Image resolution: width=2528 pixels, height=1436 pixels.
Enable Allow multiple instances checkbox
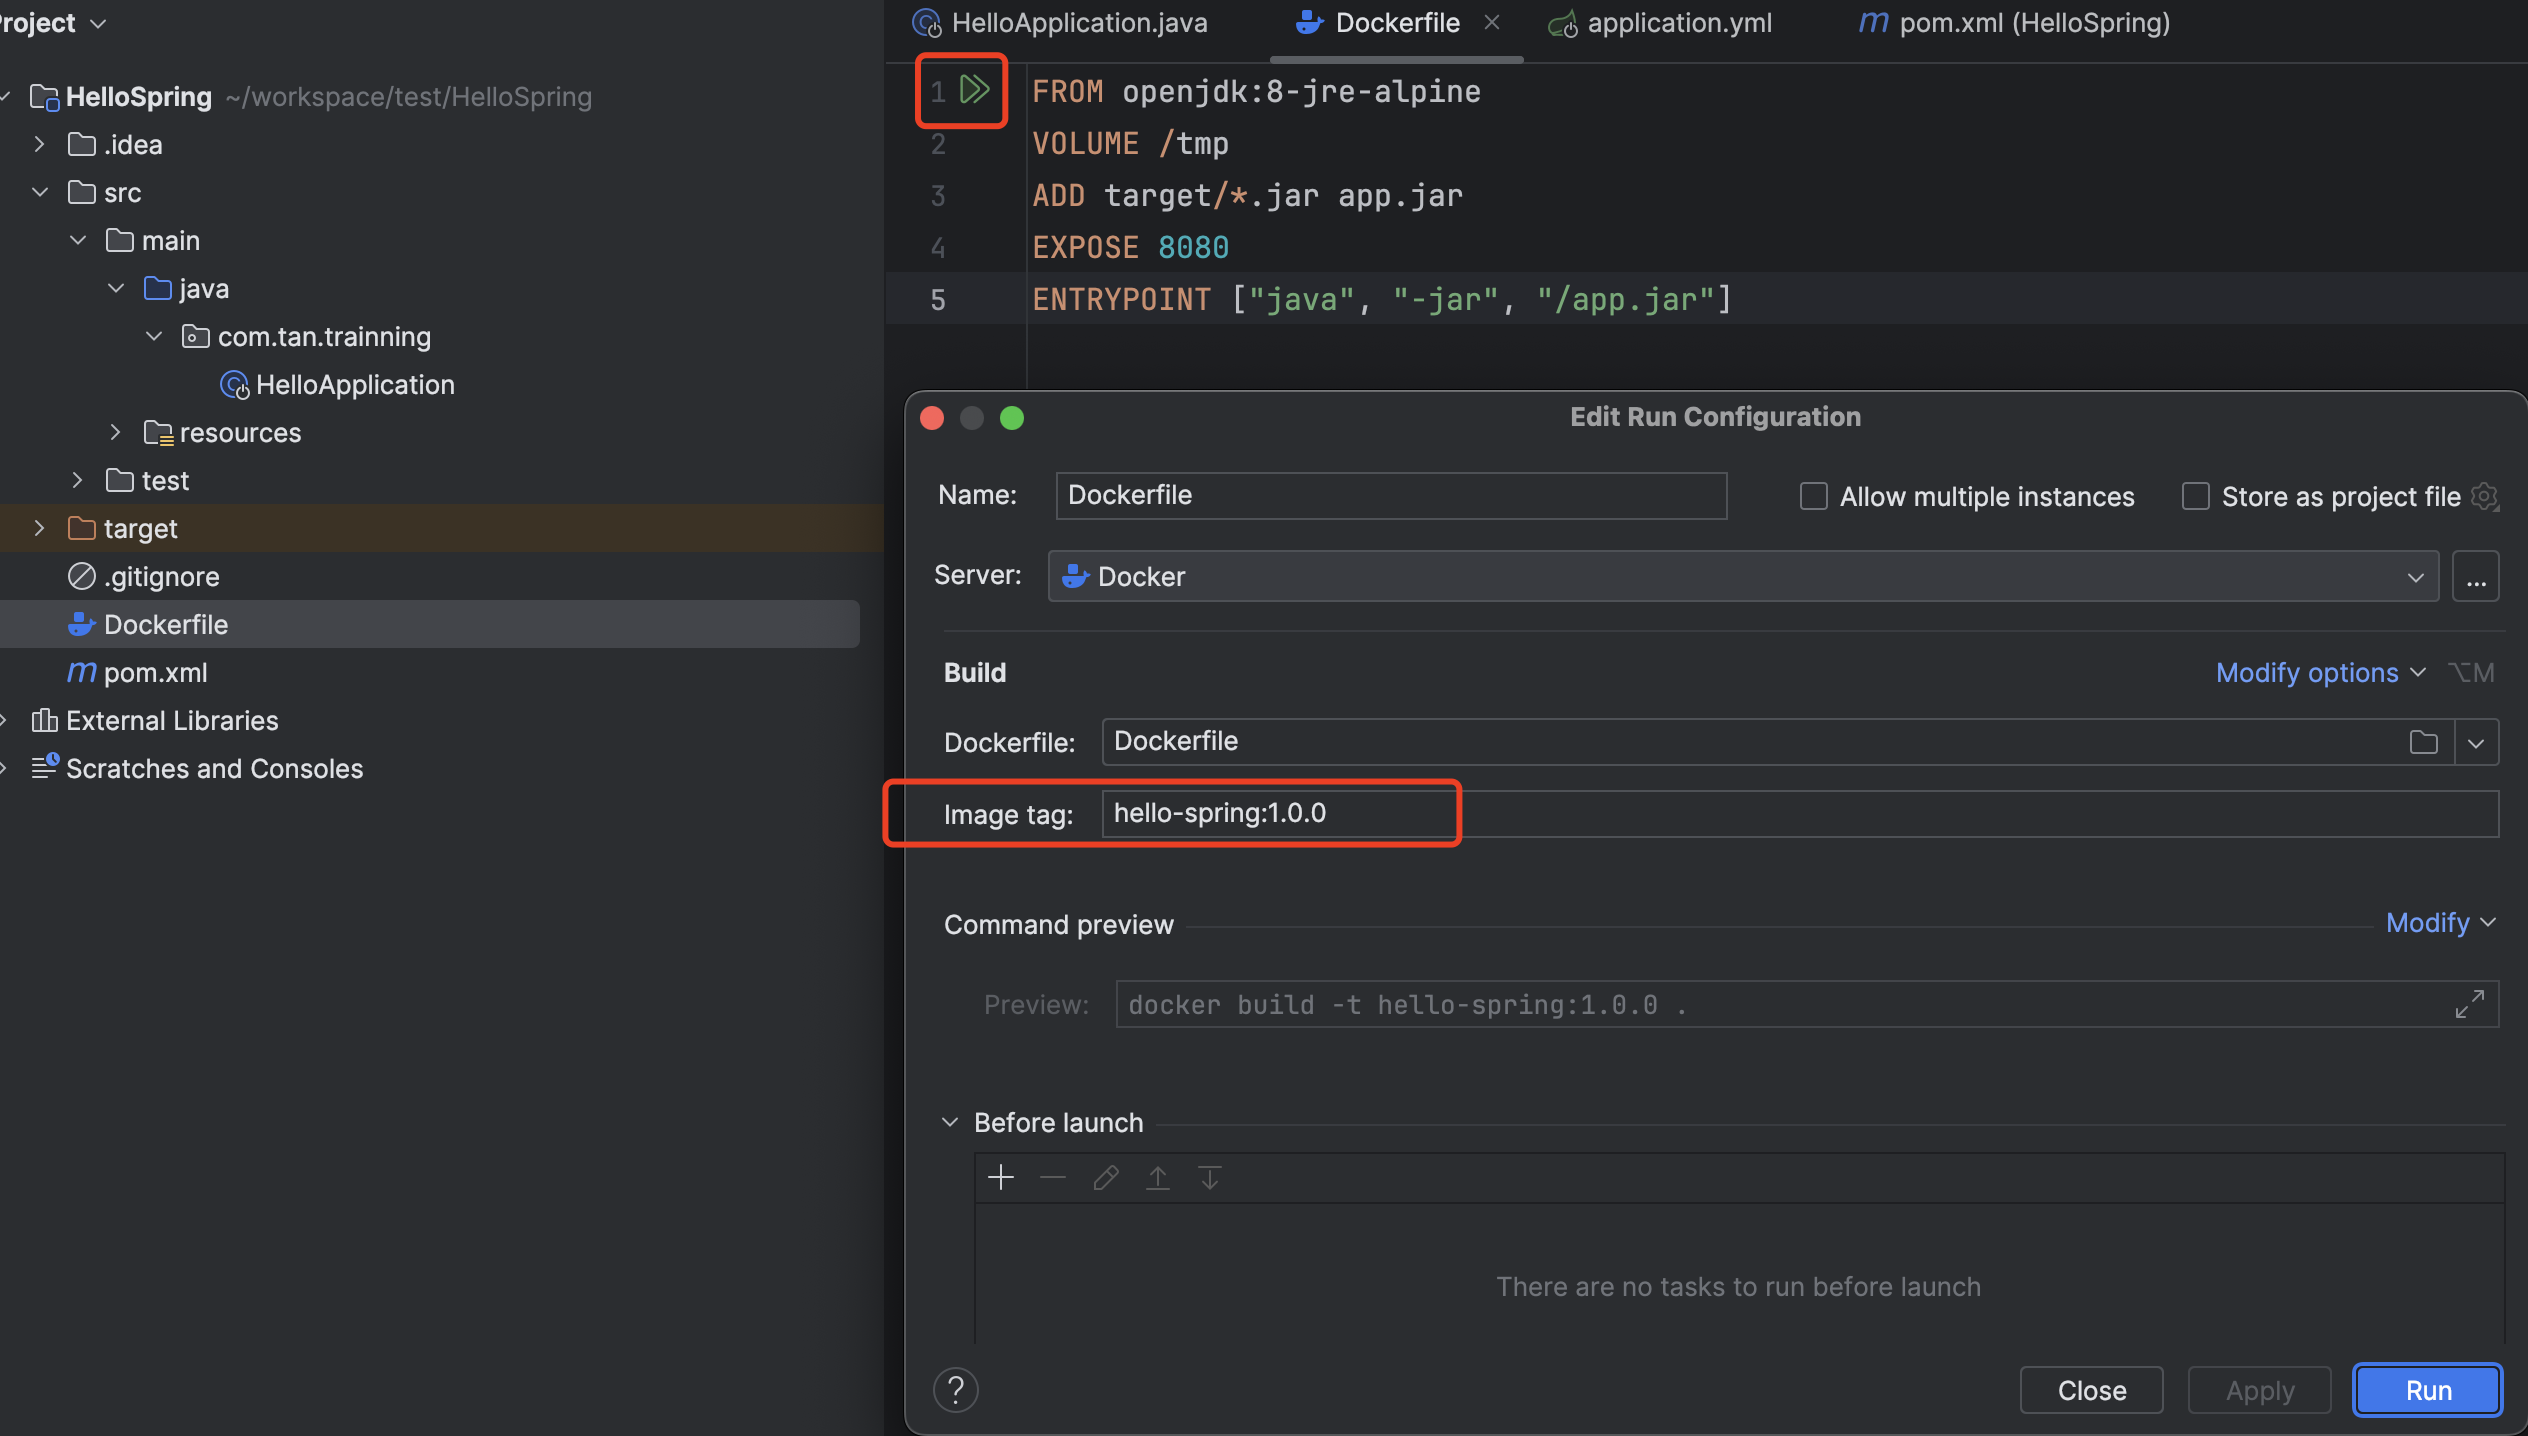point(1813,496)
